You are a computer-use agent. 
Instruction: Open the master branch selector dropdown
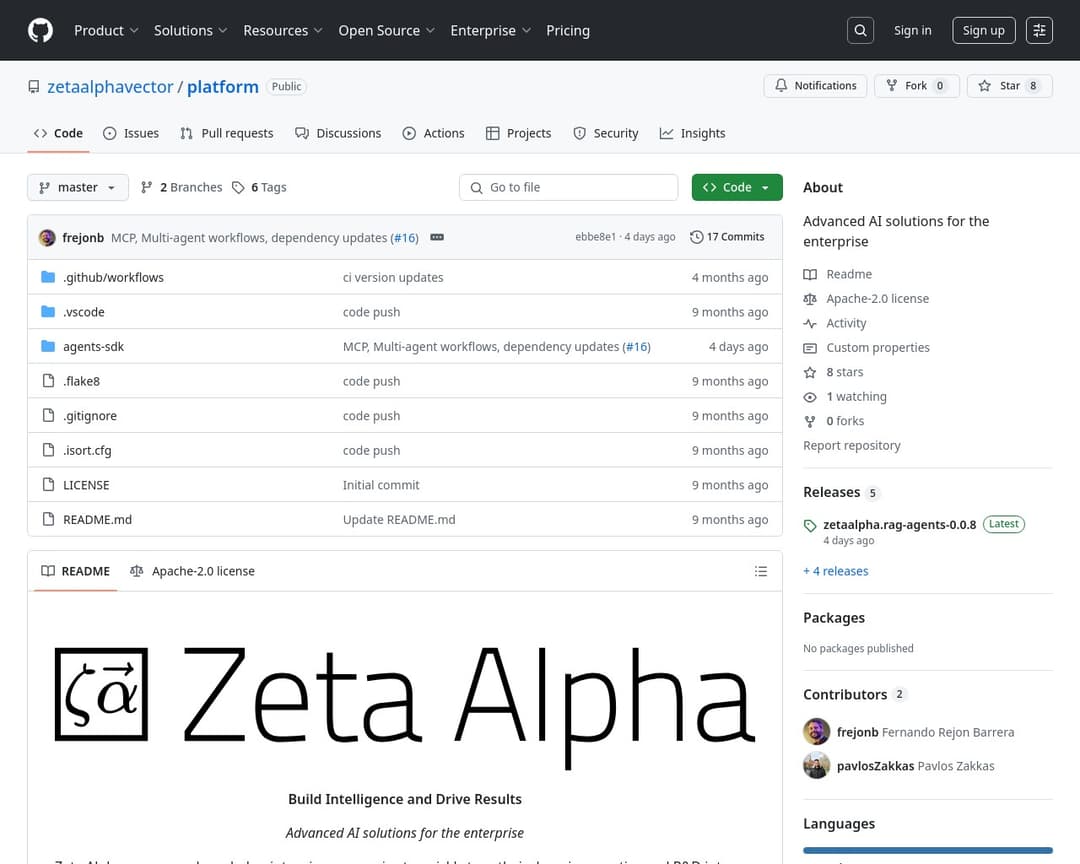[x=78, y=187]
